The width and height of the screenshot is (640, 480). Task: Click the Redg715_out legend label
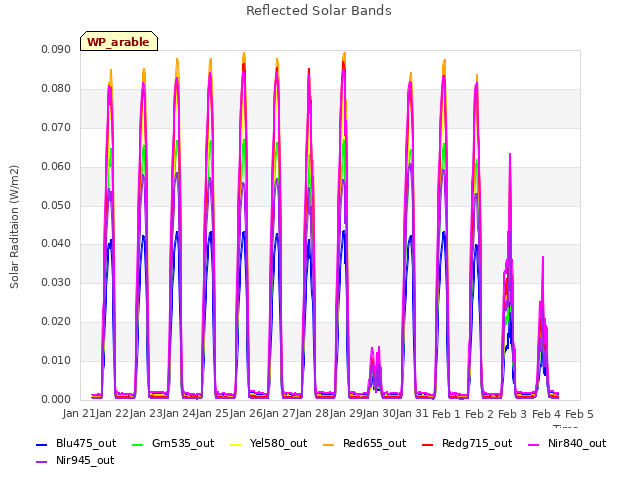pyautogui.click(x=477, y=444)
